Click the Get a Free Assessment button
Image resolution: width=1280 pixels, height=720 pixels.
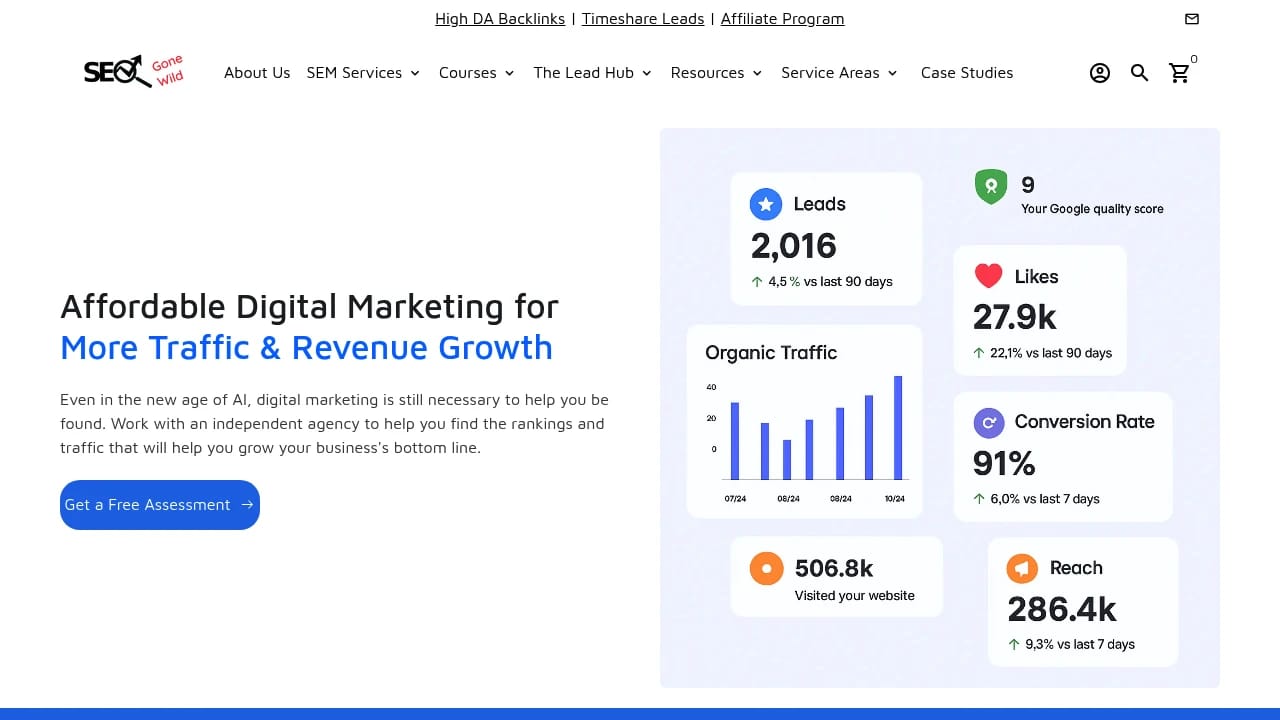click(x=159, y=505)
